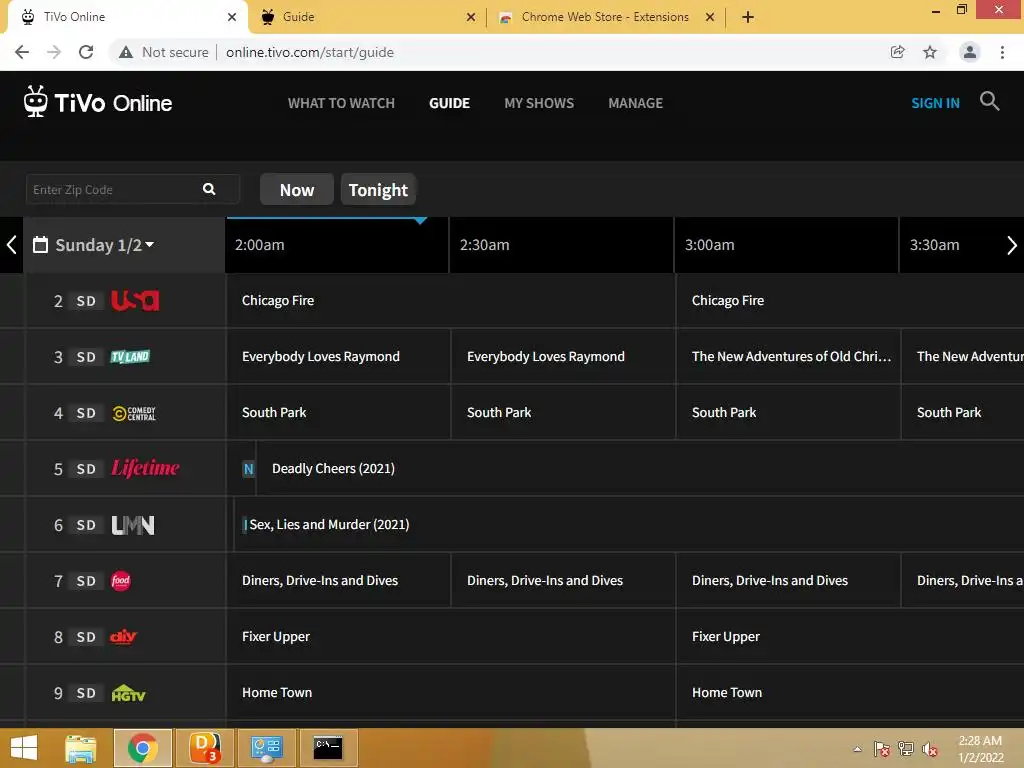Open Sex, Lies and Murder (2021)
Viewport: 1024px width, 768px height.
(629, 525)
